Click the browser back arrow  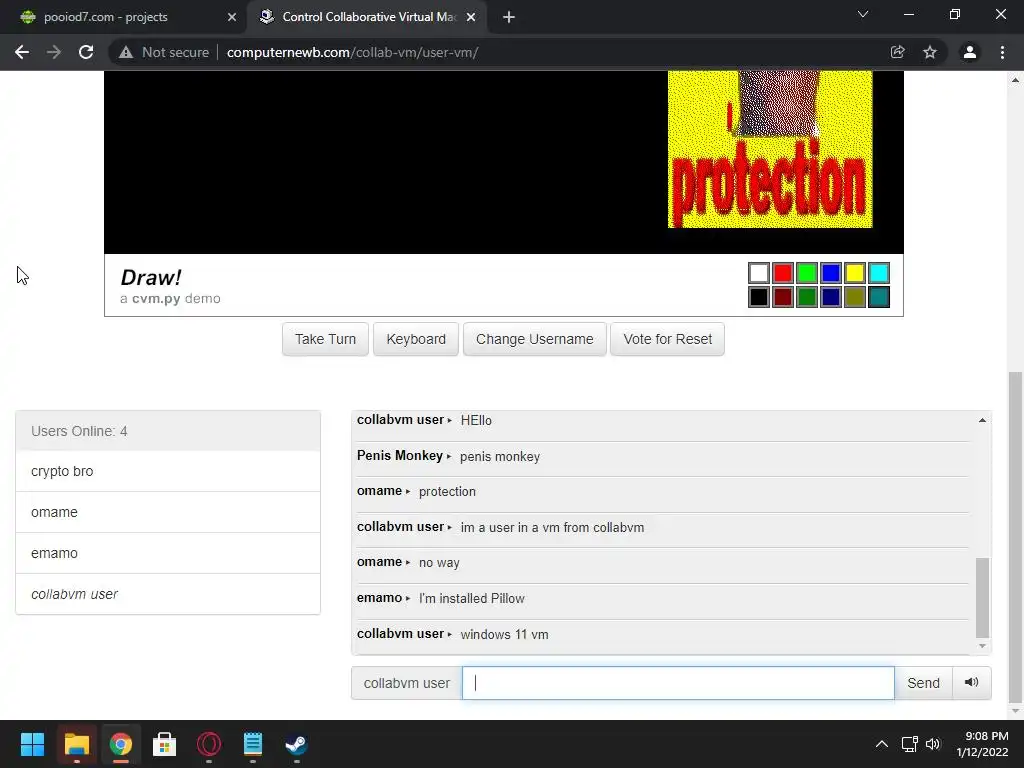[x=22, y=52]
